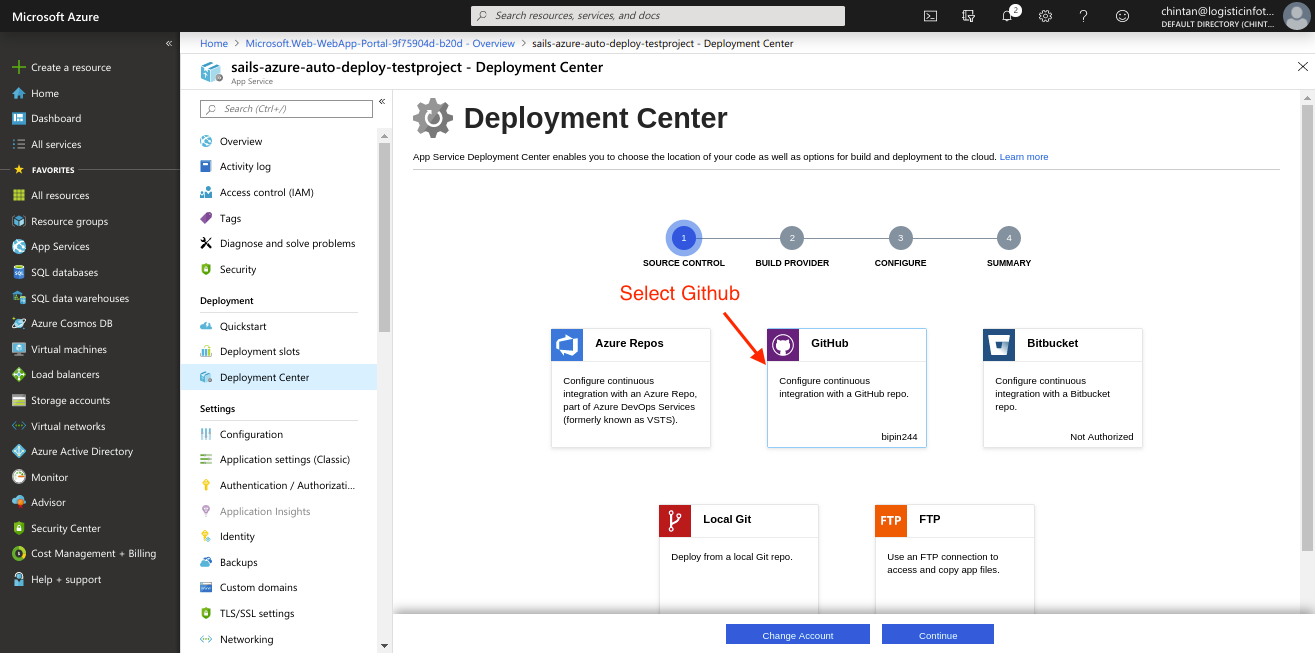The height and width of the screenshot is (653, 1315).
Task: Open portal settings gear icon
Action: tap(1045, 15)
